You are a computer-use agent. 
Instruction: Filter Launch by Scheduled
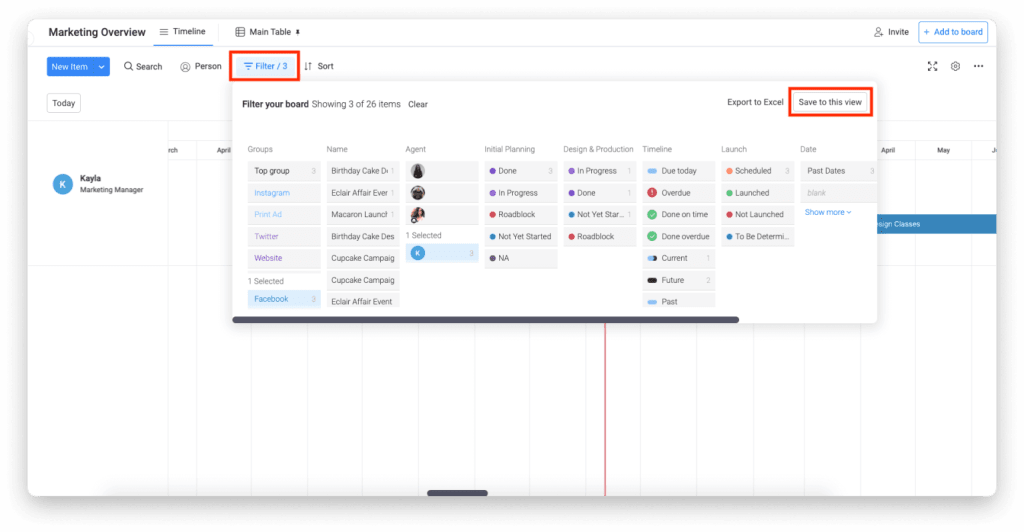click(x=758, y=171)
